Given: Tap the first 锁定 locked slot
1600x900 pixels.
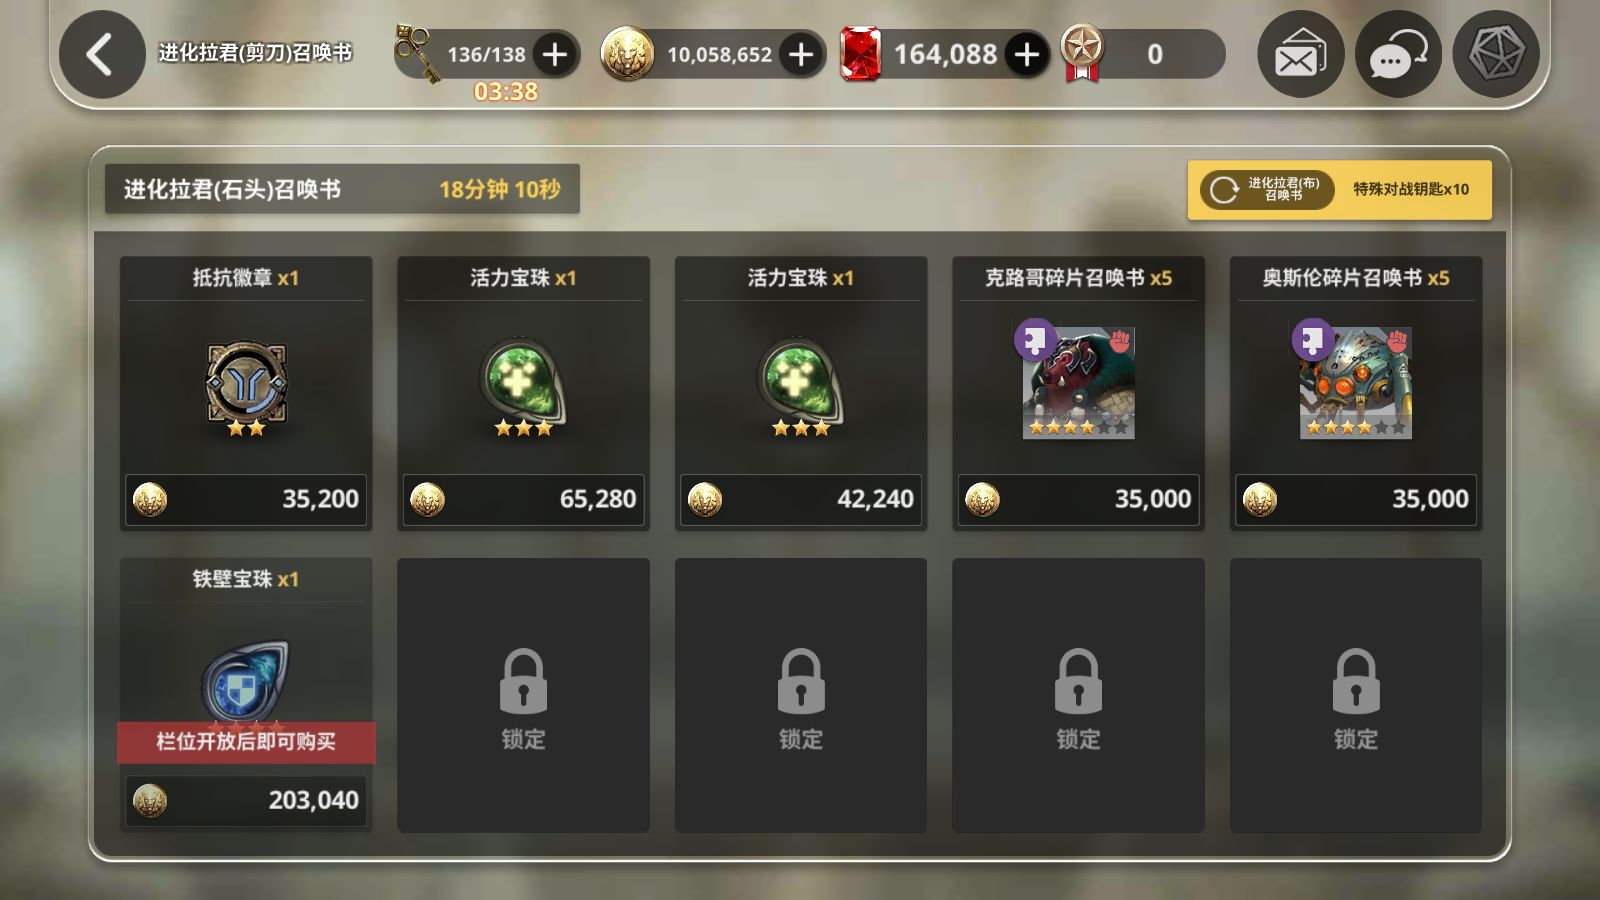Looking at the screenshot, I should tap(523, 695).
